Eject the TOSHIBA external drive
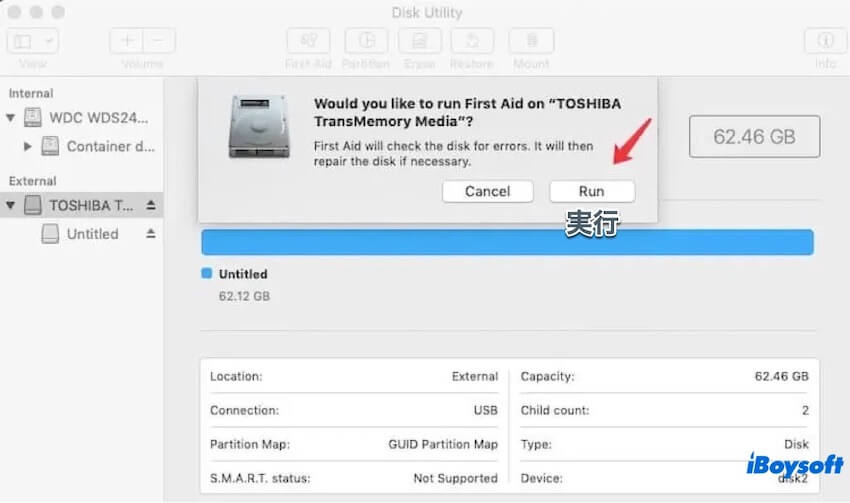This screenshot has width=850, height=503. [x=151, y=205]
